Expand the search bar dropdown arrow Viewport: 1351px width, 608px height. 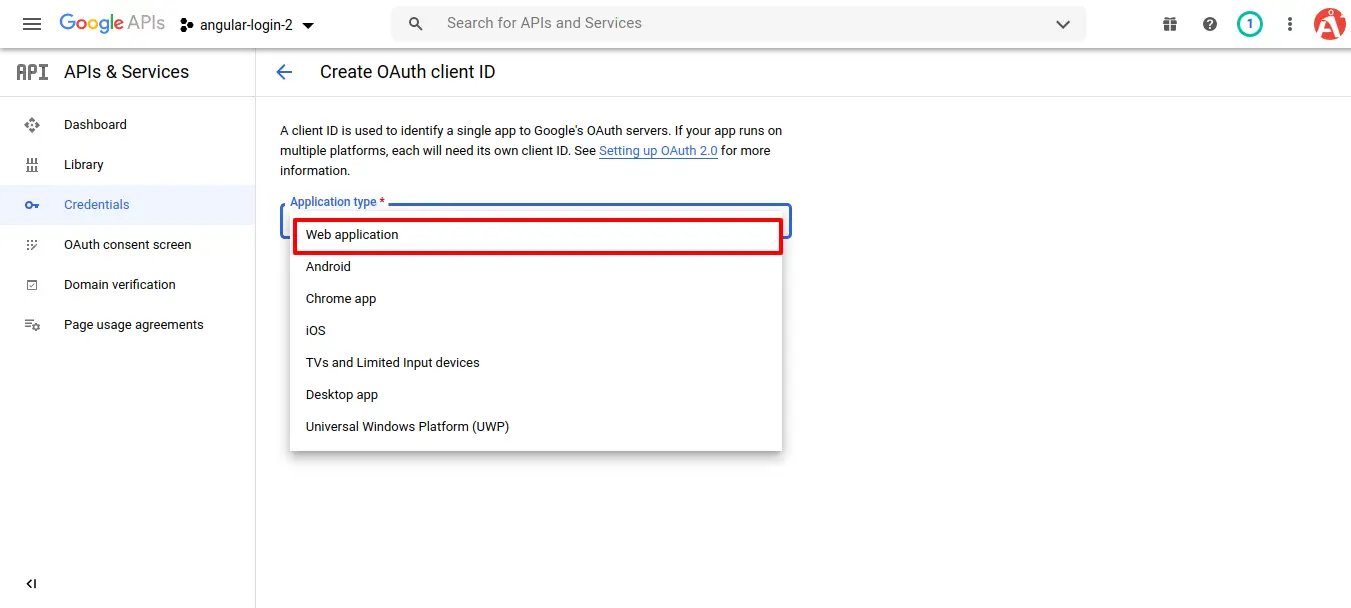click(x=1063, y=24)
